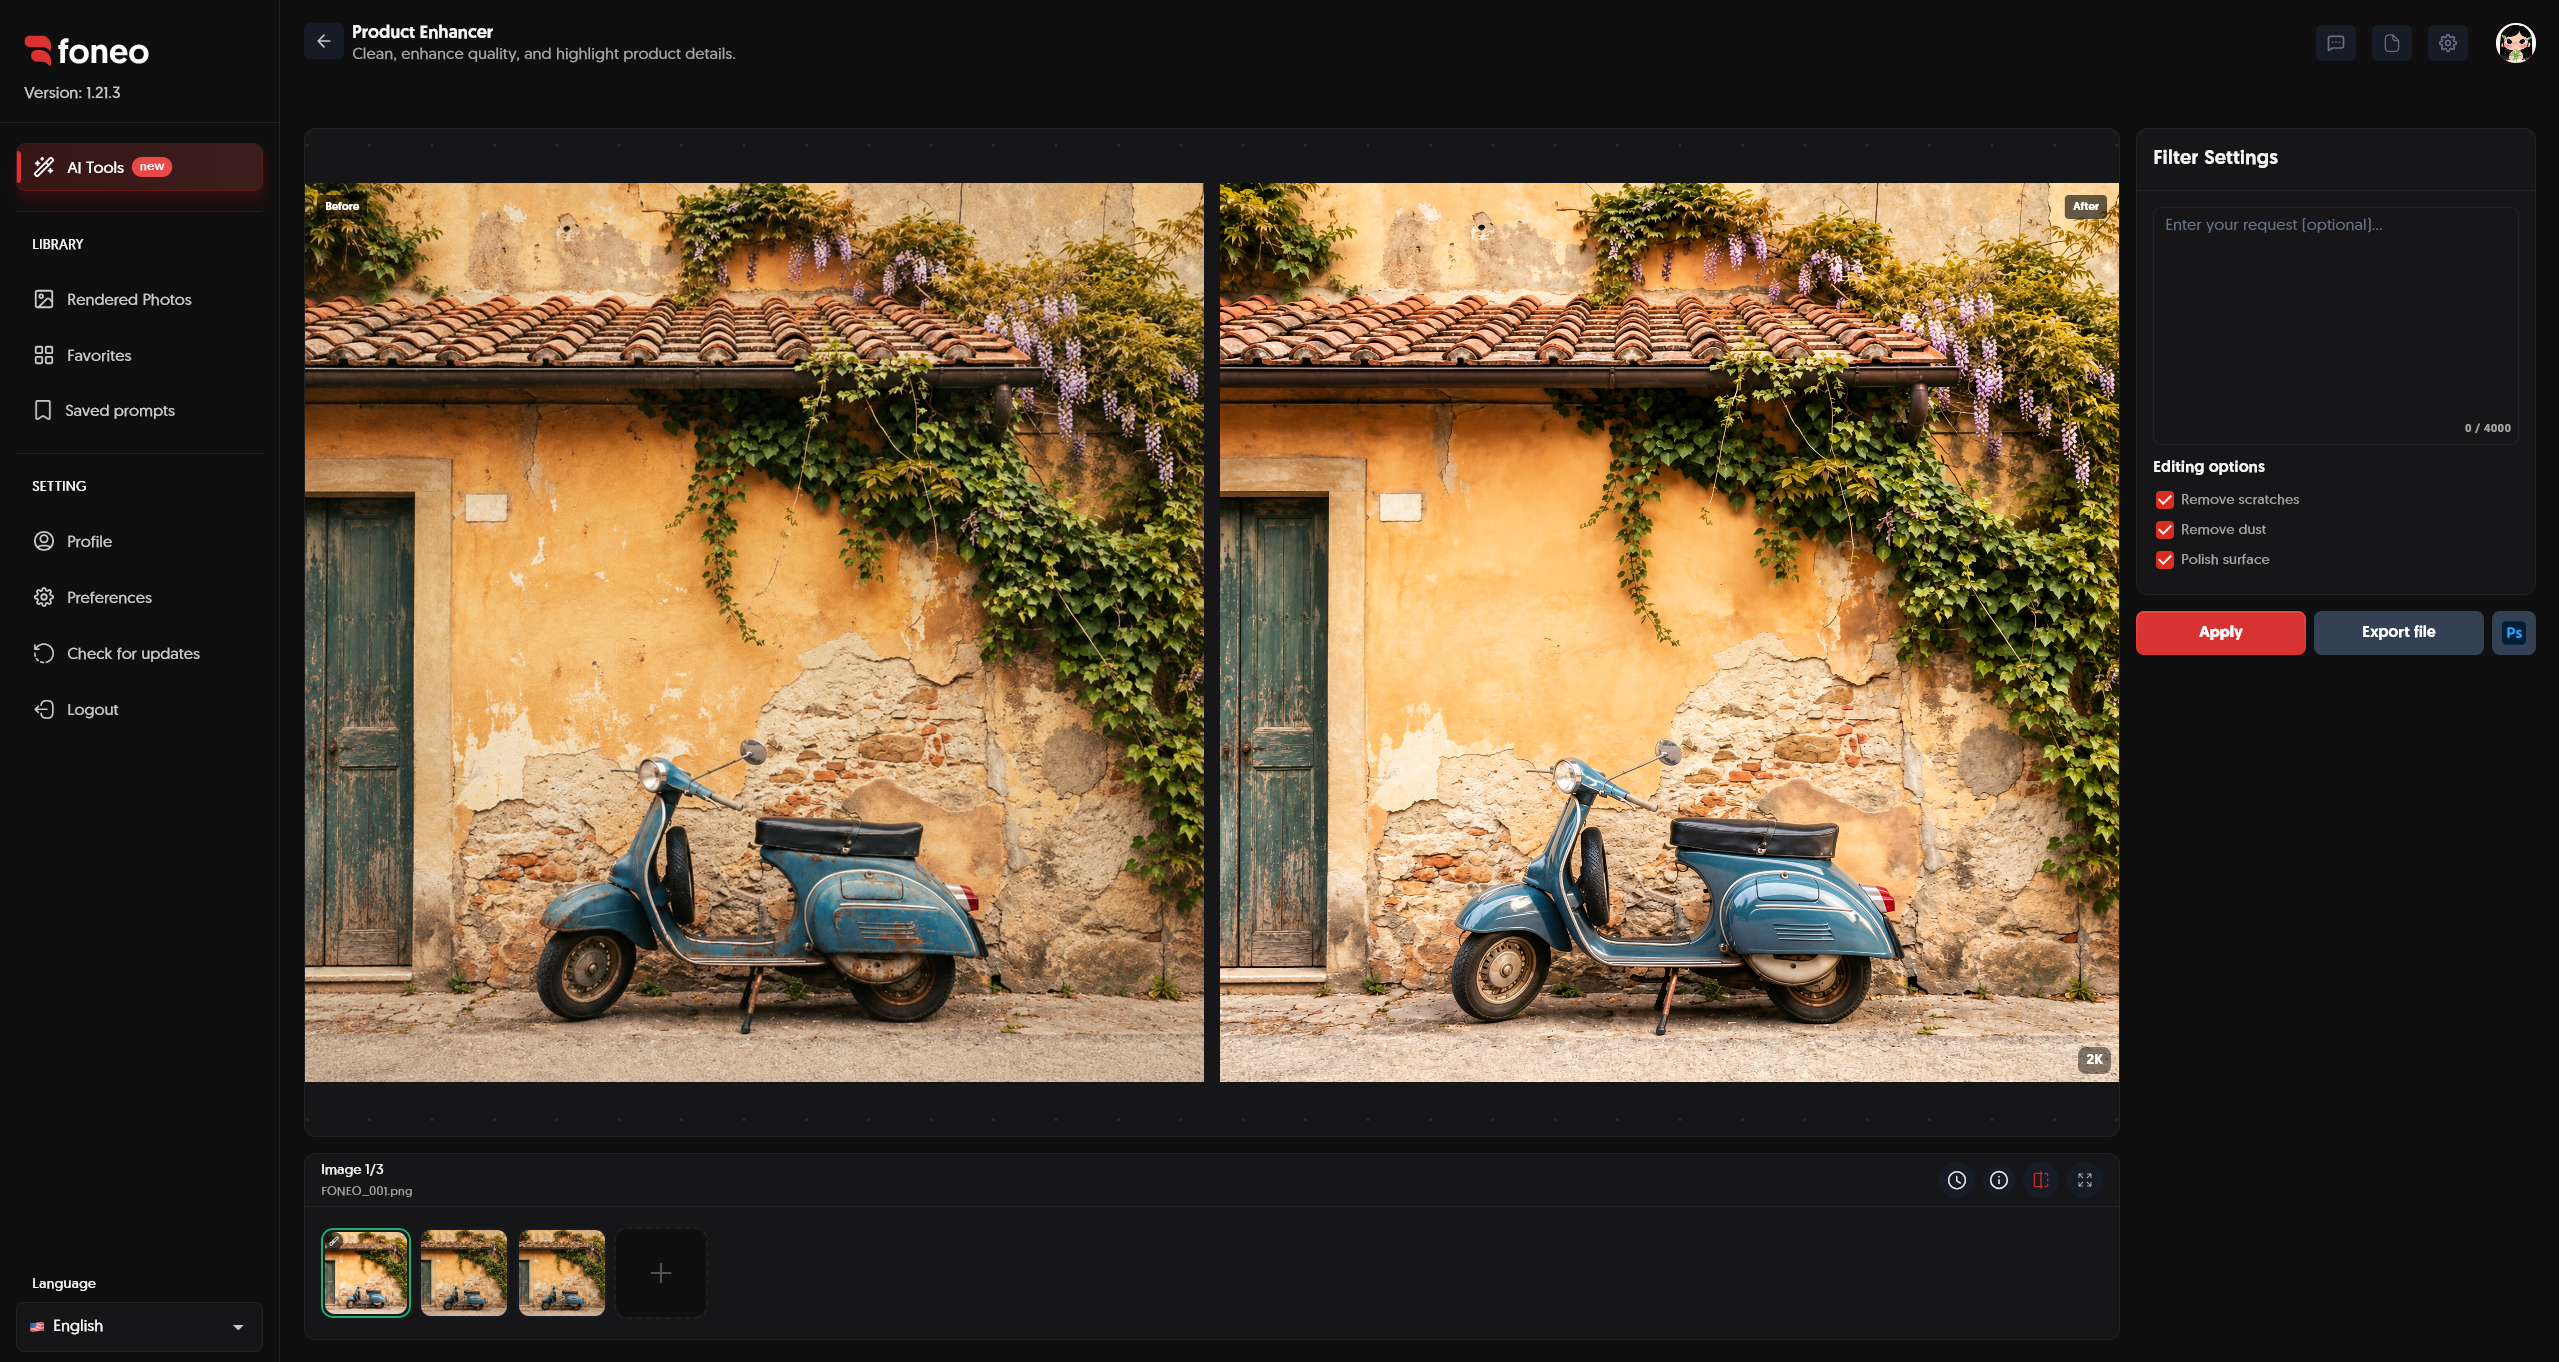Select the third scooter thumbnail
2559x1362 pixels.
point(561,1272)
